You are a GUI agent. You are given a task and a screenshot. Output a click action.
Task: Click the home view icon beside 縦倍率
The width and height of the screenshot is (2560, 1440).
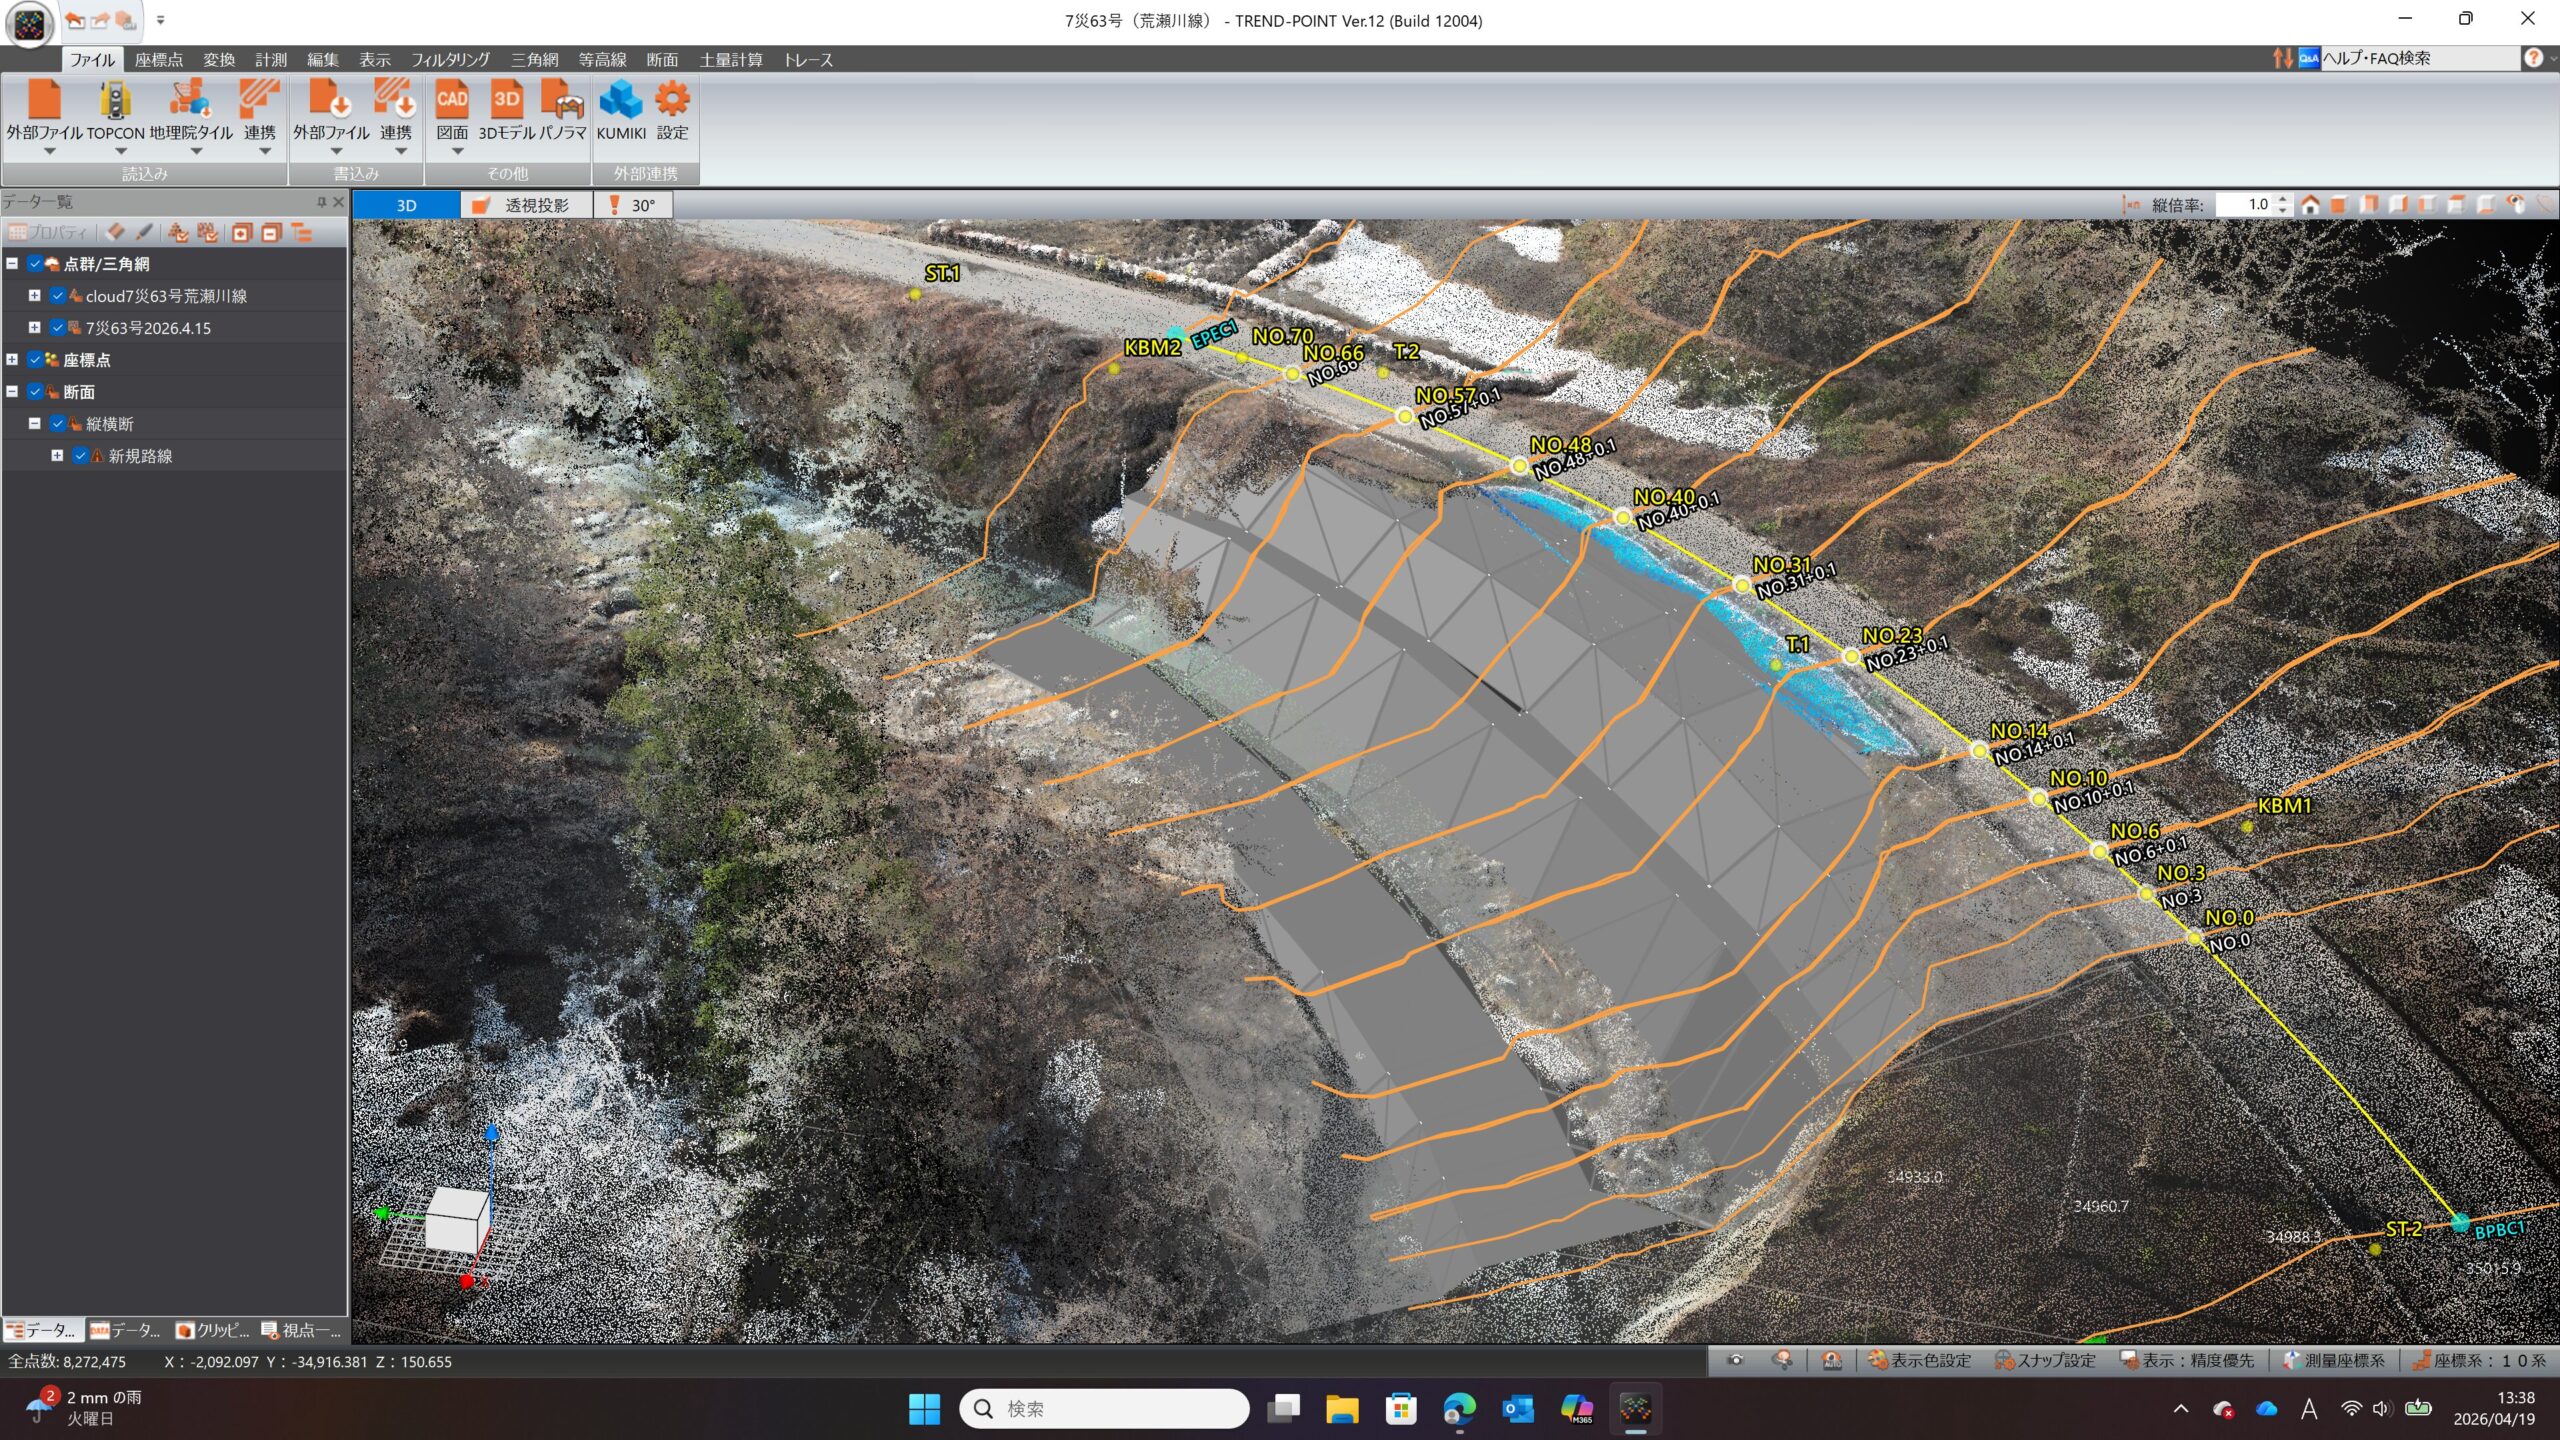pyautogui.click(x=2310, y=205)
